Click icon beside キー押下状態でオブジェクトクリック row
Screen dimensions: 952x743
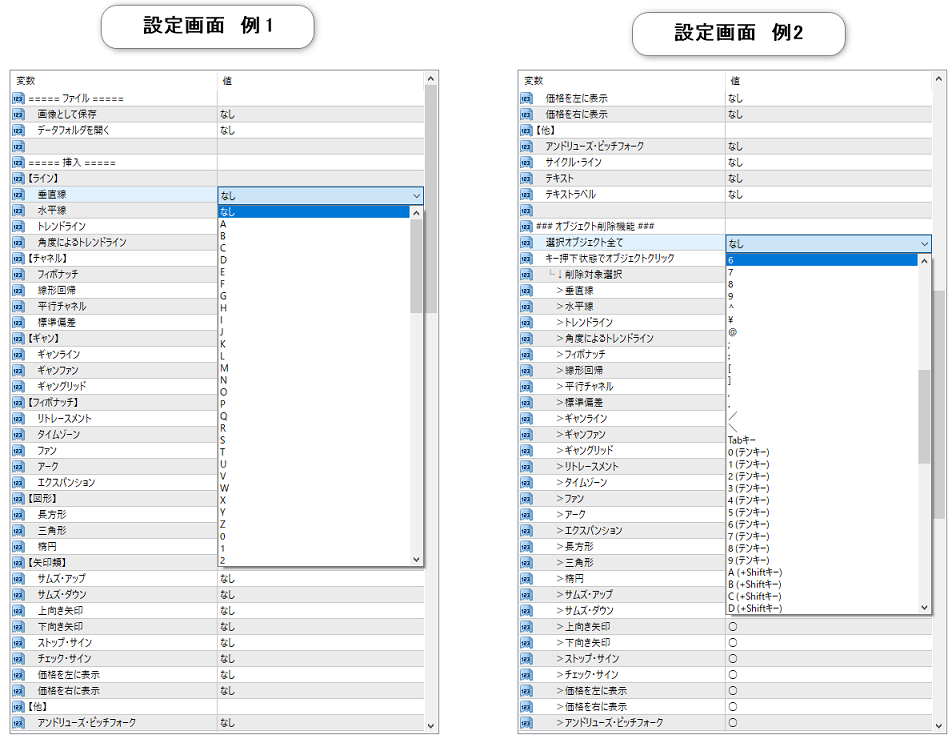(526, 259)
